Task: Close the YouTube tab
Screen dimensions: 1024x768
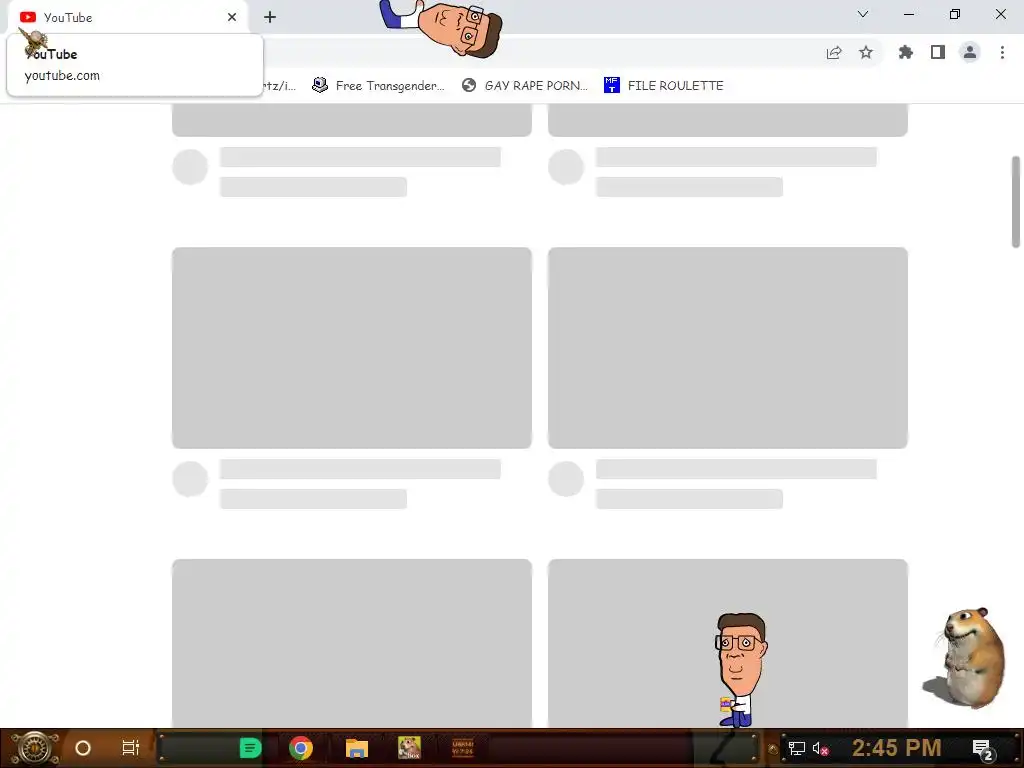Action: point(232,17)
